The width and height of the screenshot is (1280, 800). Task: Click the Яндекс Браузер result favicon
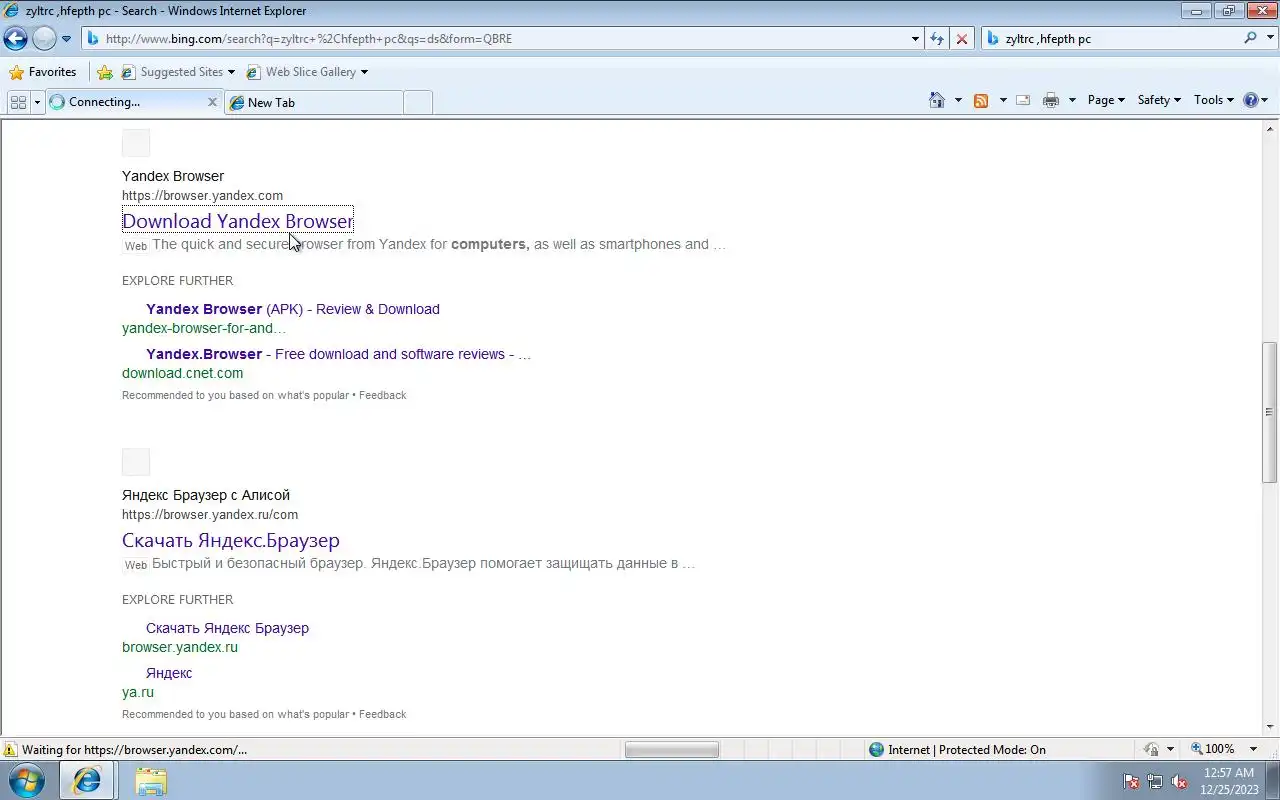click(x=136, y=462)
